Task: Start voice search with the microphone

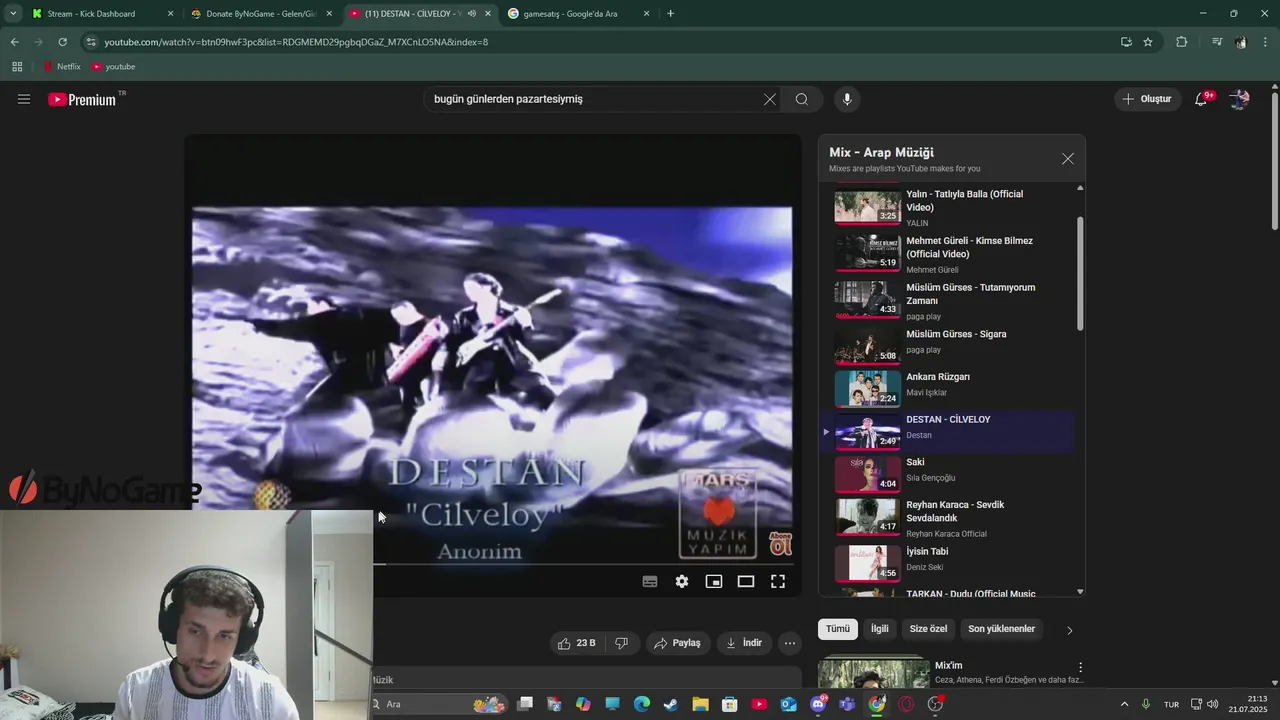Action: click(847, 99)
